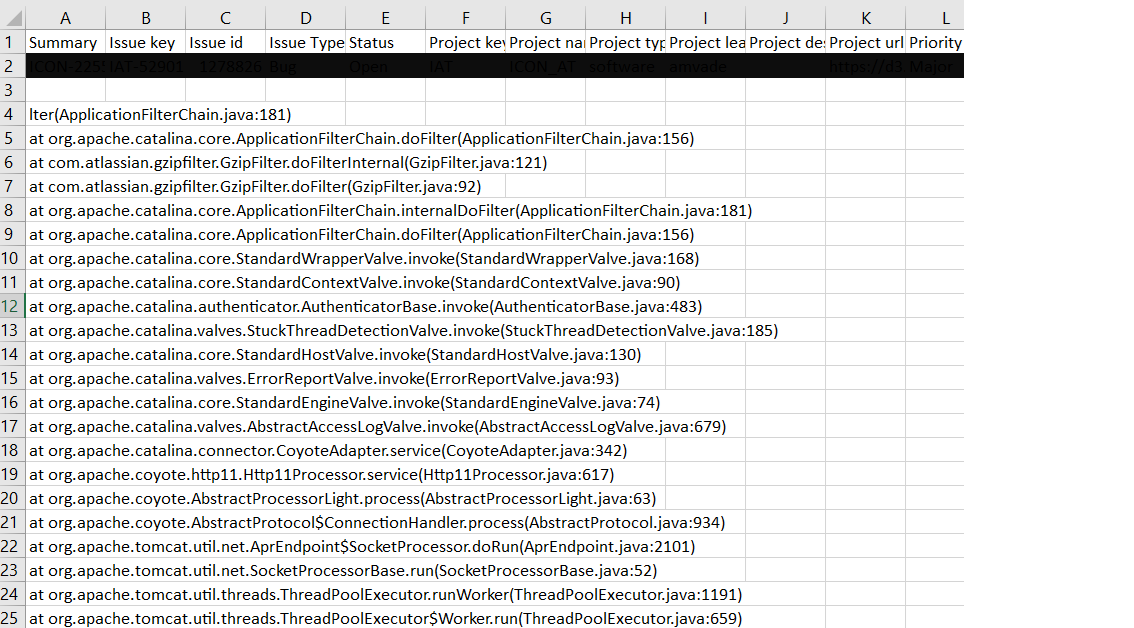The height and width of the screenshot is (628, 1134).
Task: Select column K header
Action: click(866, 18)
